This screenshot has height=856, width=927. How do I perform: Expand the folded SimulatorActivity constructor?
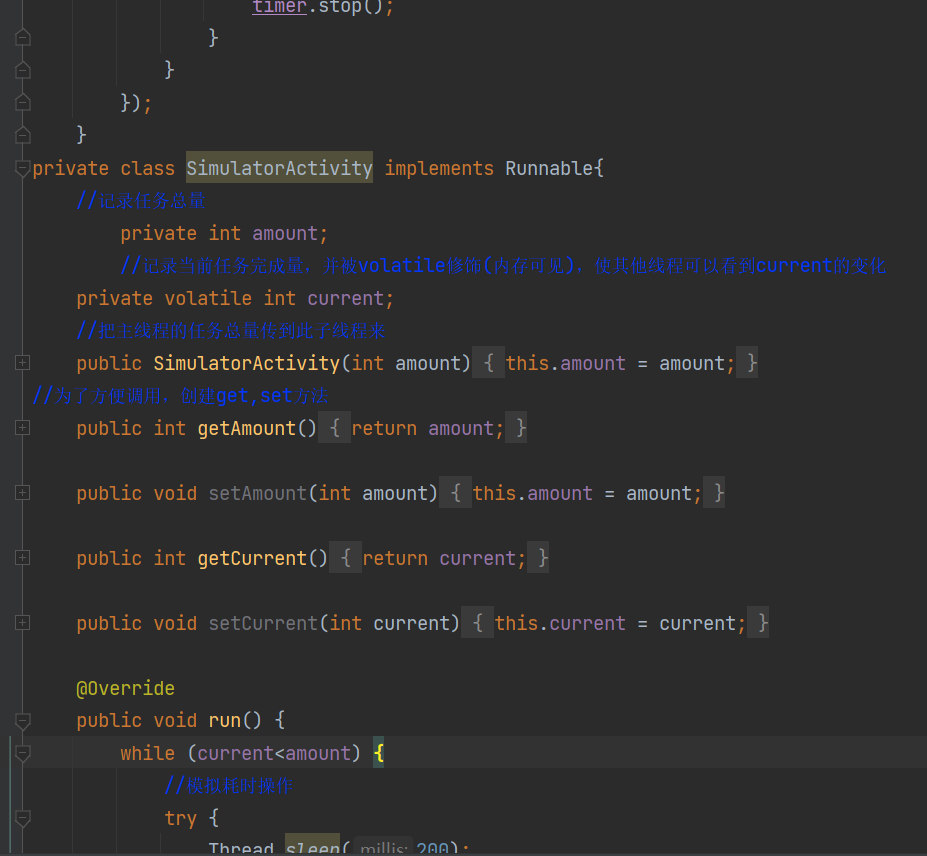click(x=22, y=363)
